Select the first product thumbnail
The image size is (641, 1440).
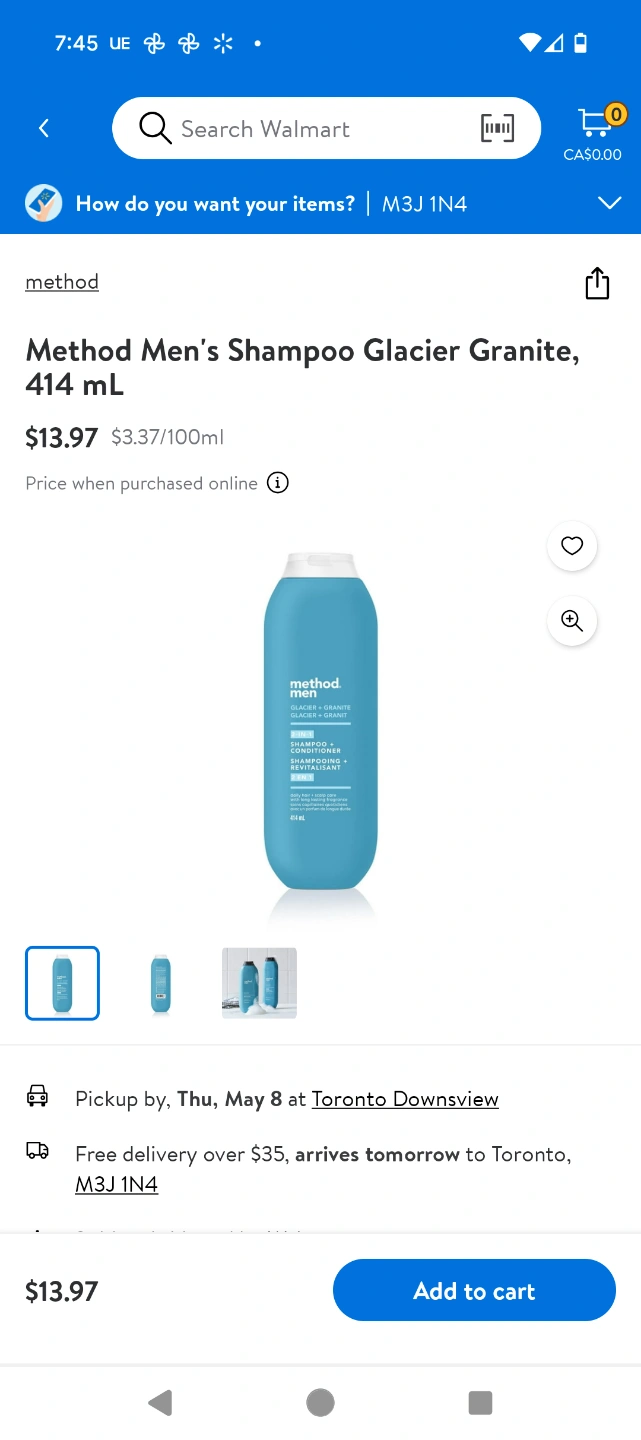(x=62, y=983)
